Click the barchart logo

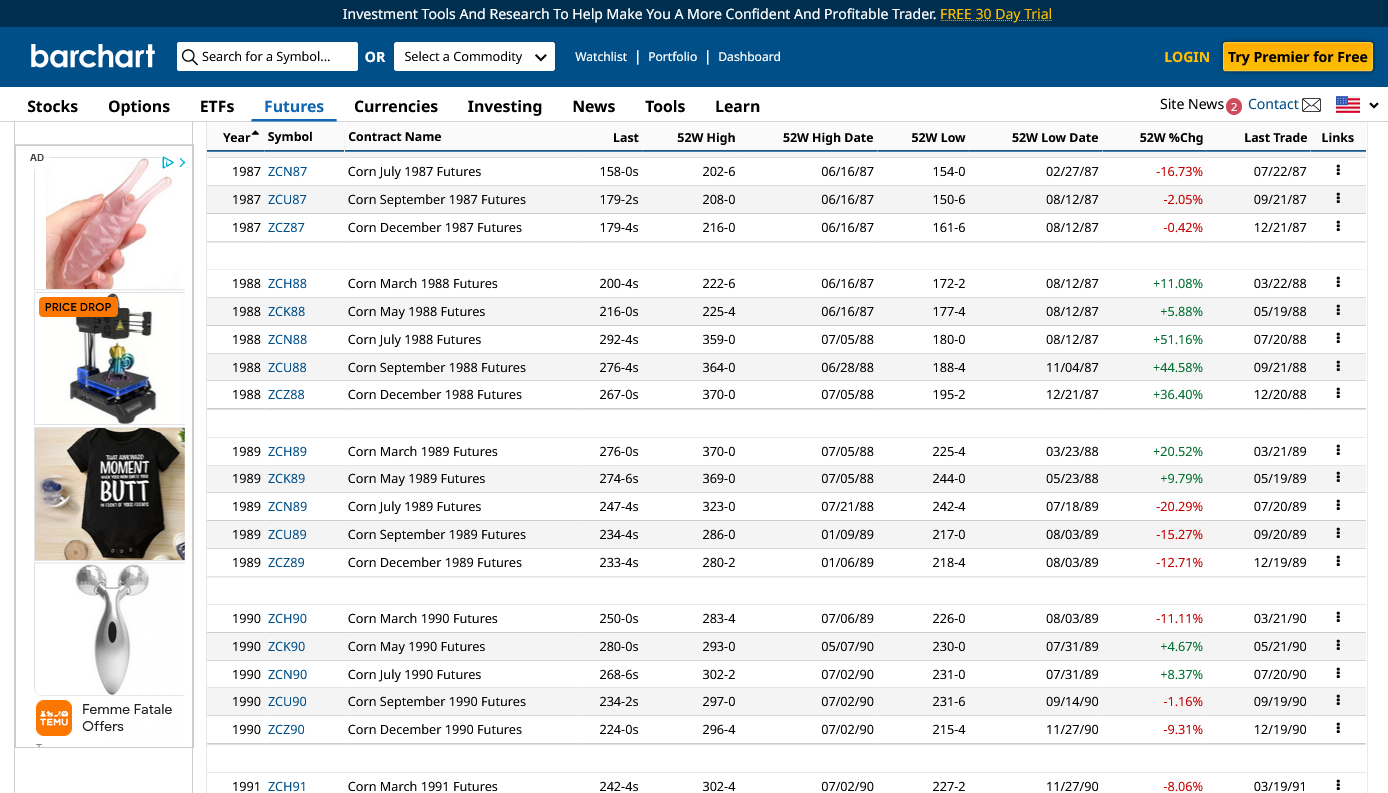tap(93, 56)
